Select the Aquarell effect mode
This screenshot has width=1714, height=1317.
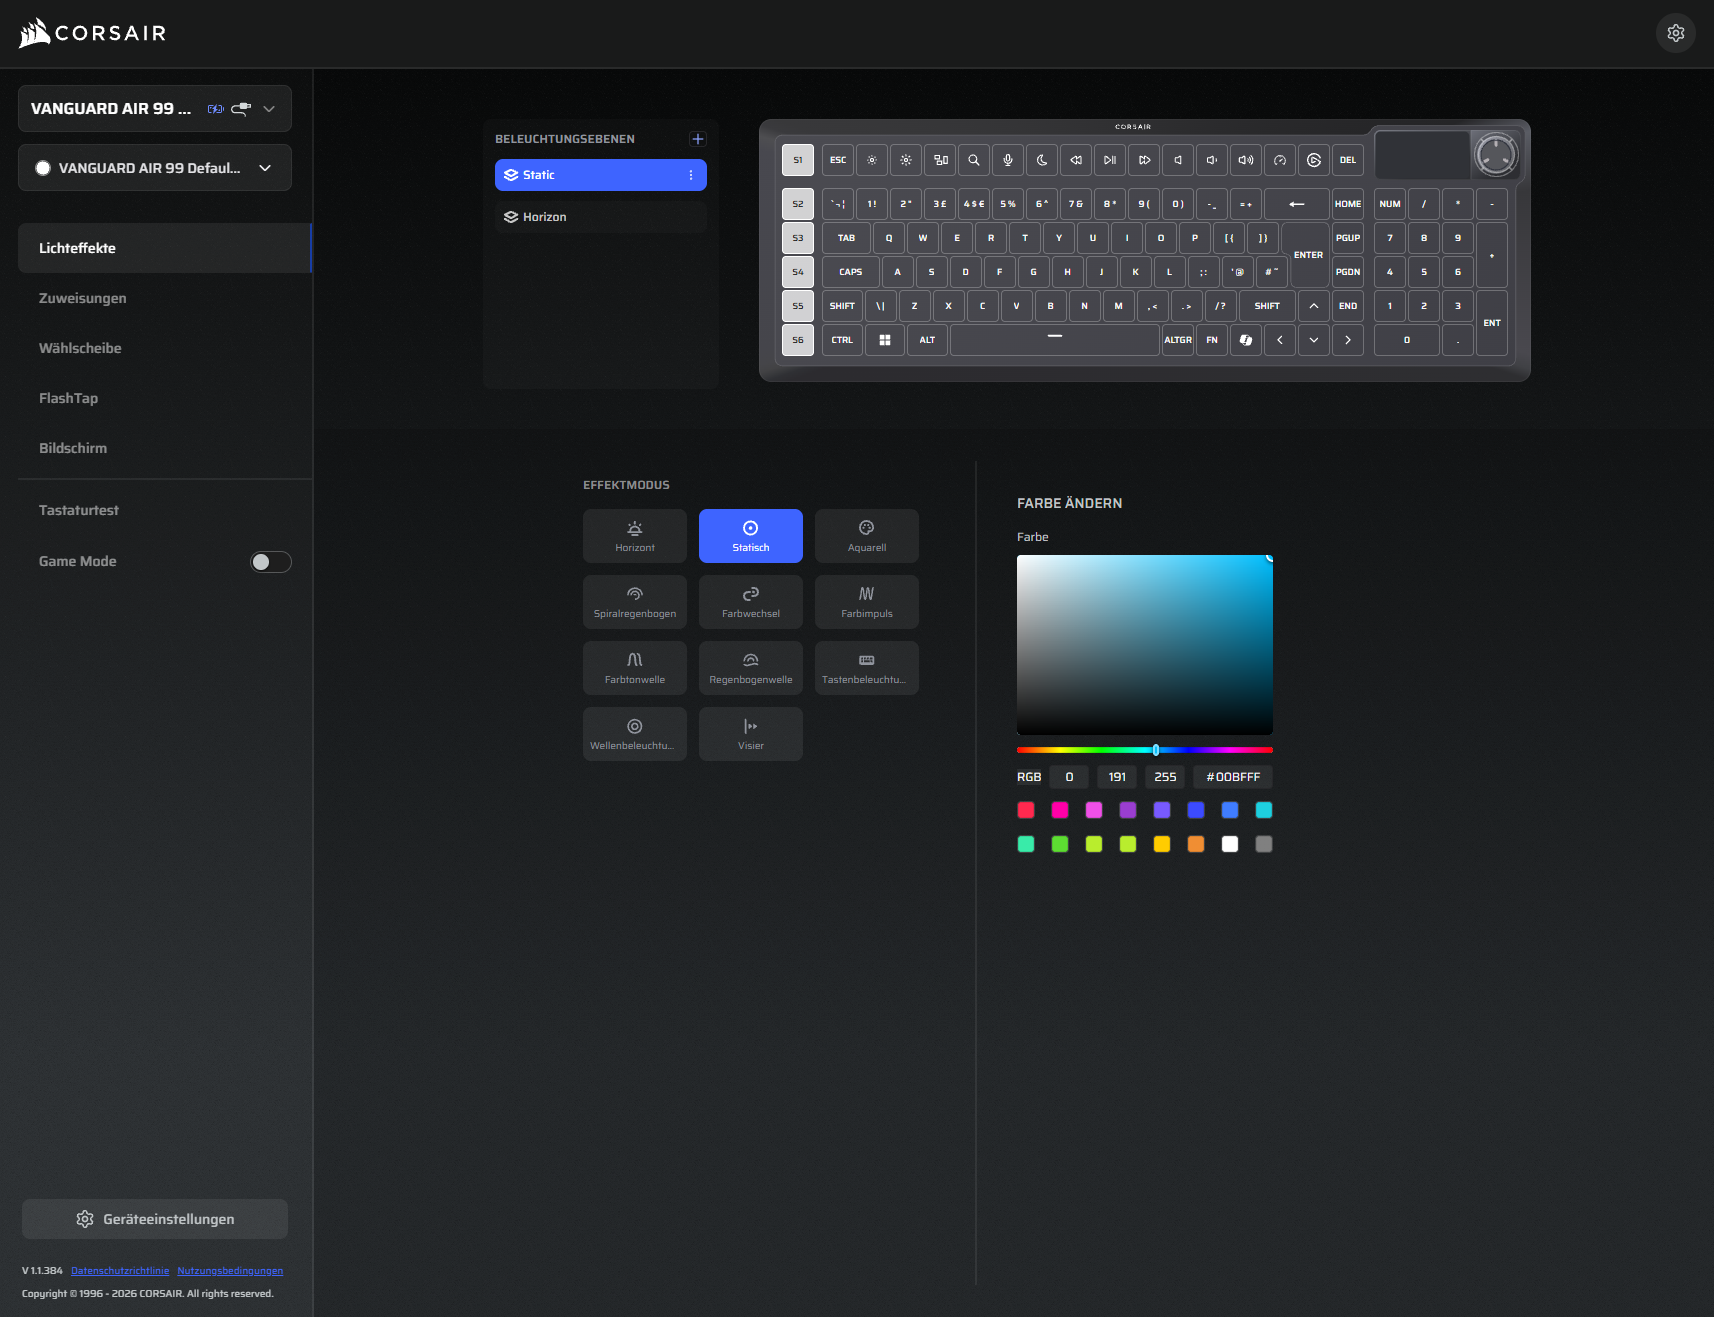866,536
